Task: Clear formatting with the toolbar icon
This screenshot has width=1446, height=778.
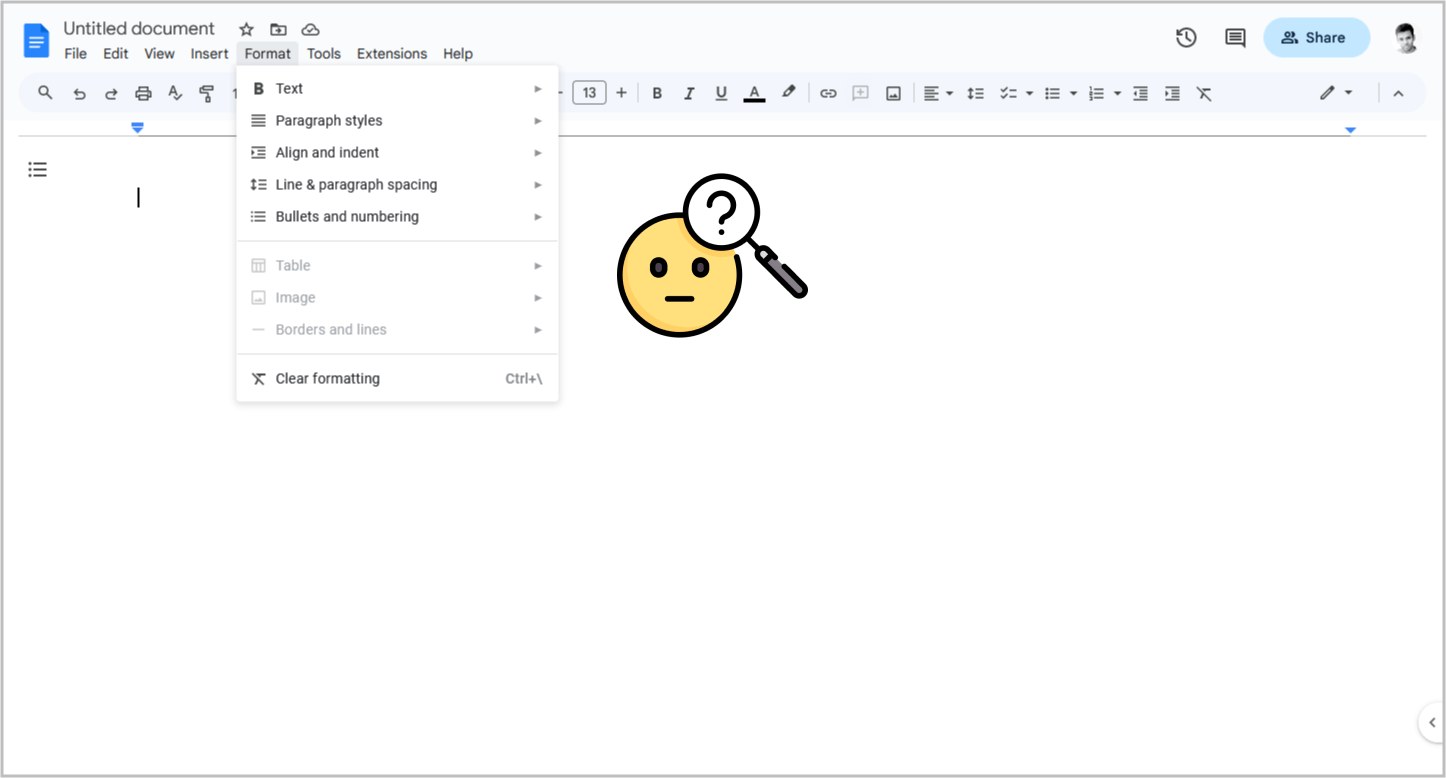Action: click(x=1204, y=92)
